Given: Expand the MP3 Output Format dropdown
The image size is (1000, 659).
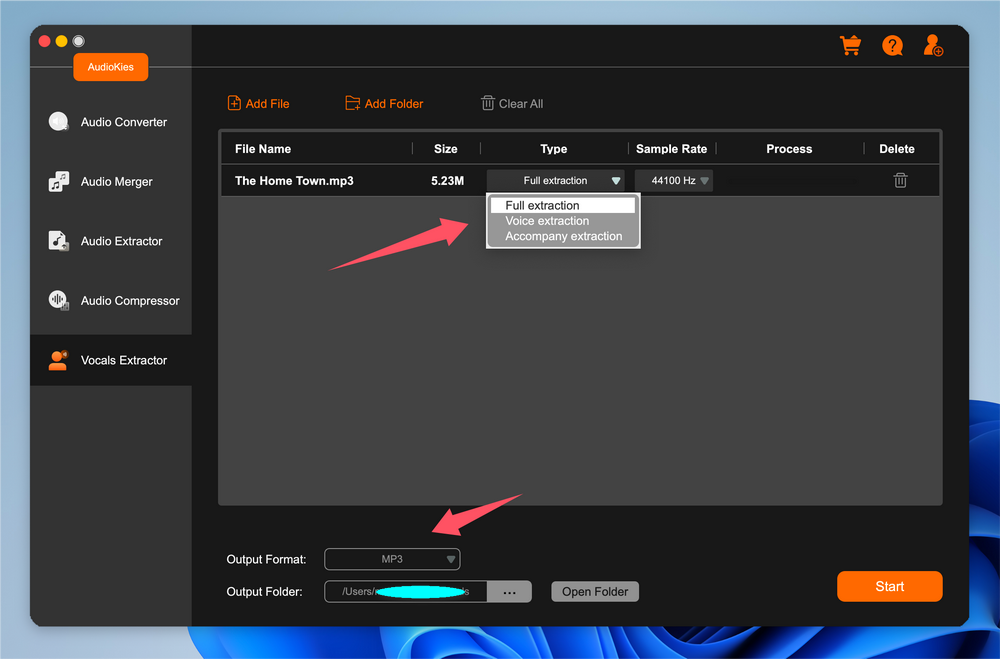Looking at the screenshot, I should 392,559.
